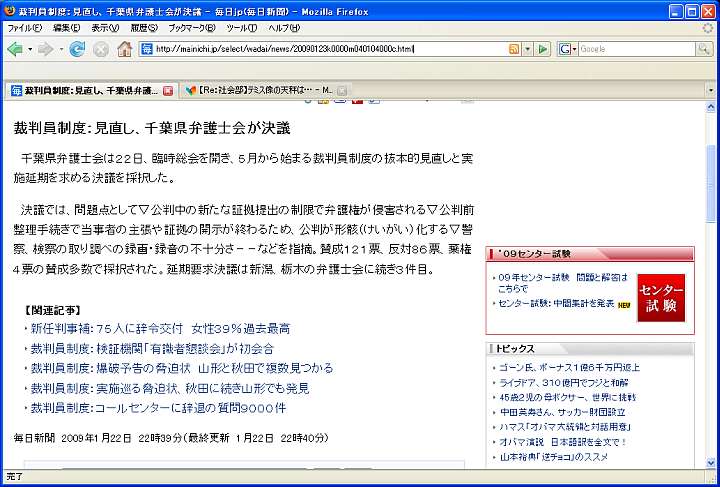Open the コールセンターに辞退の質問9000件 link
This screenshot has height=487, width=720.
[158, 408]
